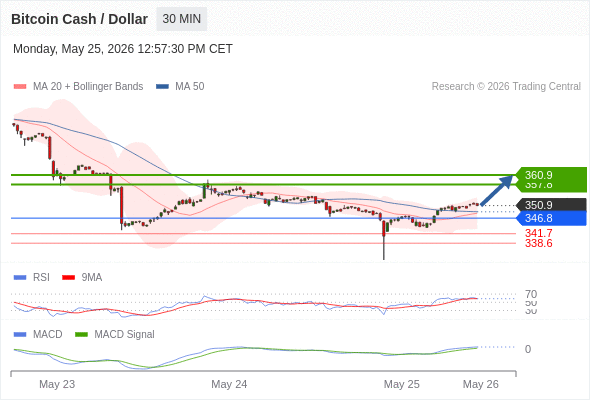This screenshot has height=400, width=590.
Task: Select the MA 50 legend label
Action: pos(190,87)
